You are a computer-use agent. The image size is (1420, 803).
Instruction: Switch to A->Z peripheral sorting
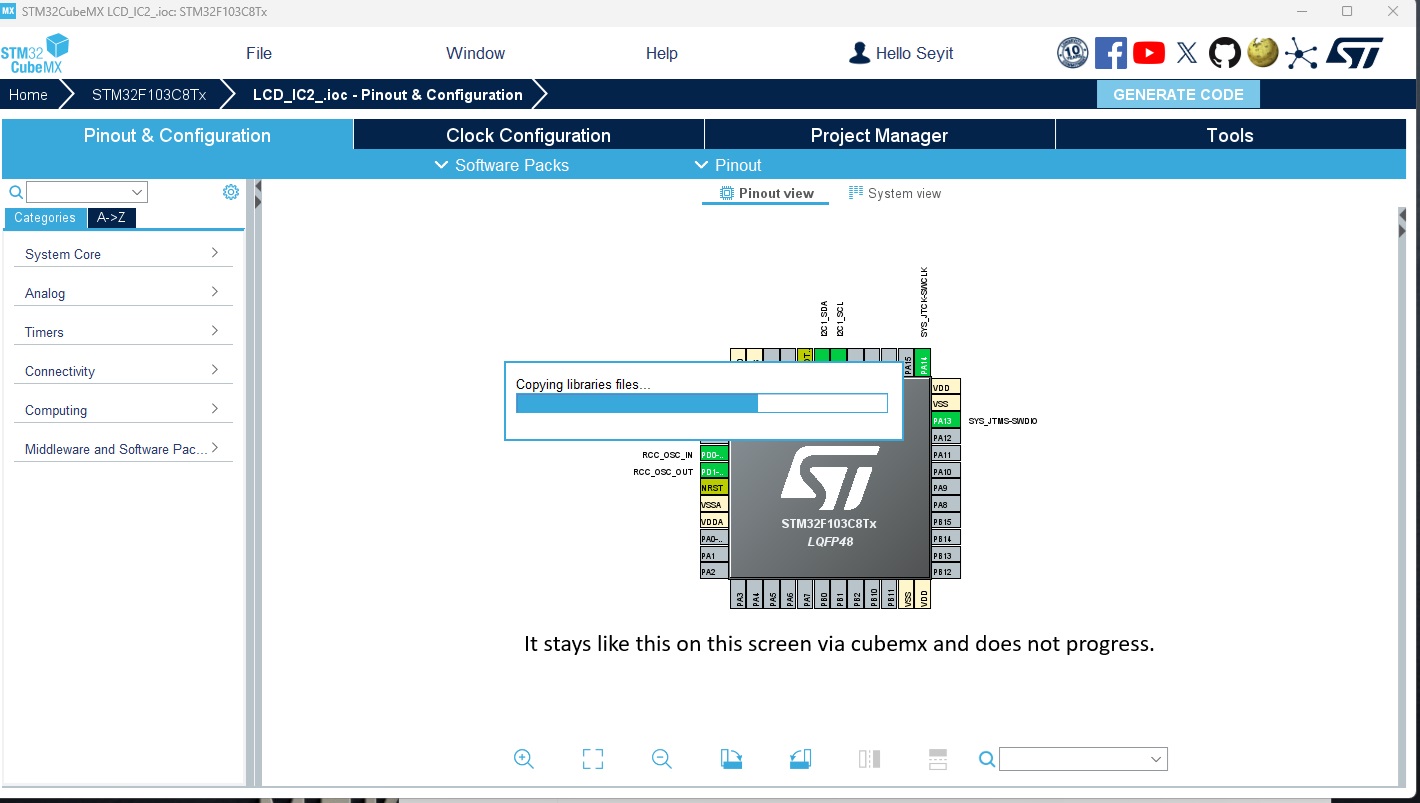tap(111, 217)
